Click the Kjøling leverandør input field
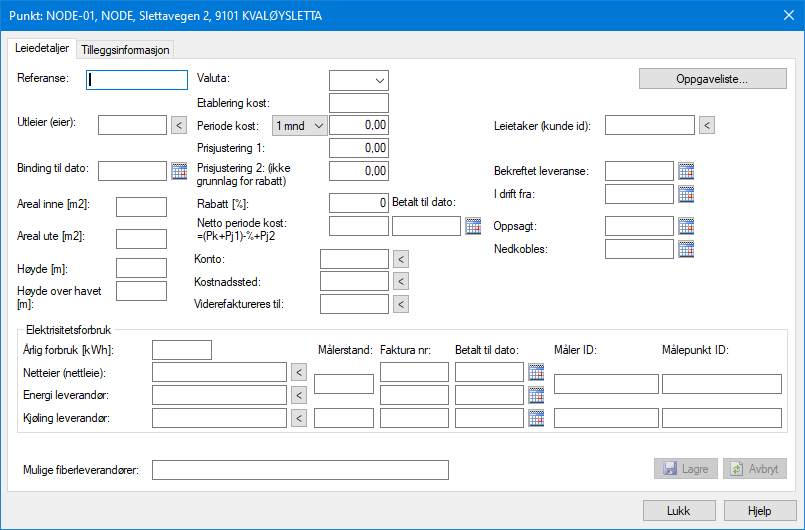Image resolution: width=805 pixels, height=530 pixels. (219, 418)
